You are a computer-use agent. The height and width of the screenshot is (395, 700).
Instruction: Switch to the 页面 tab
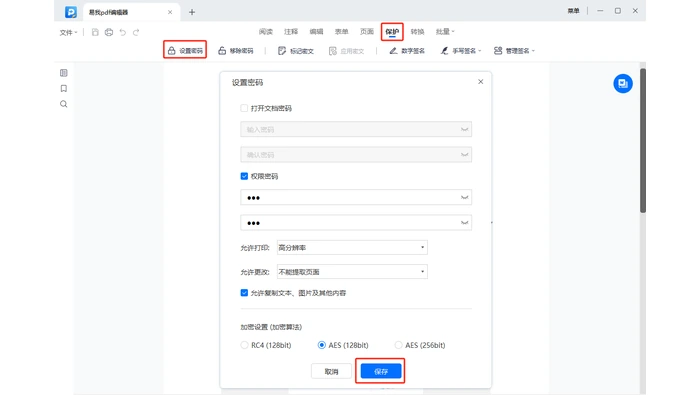[367, 31]
